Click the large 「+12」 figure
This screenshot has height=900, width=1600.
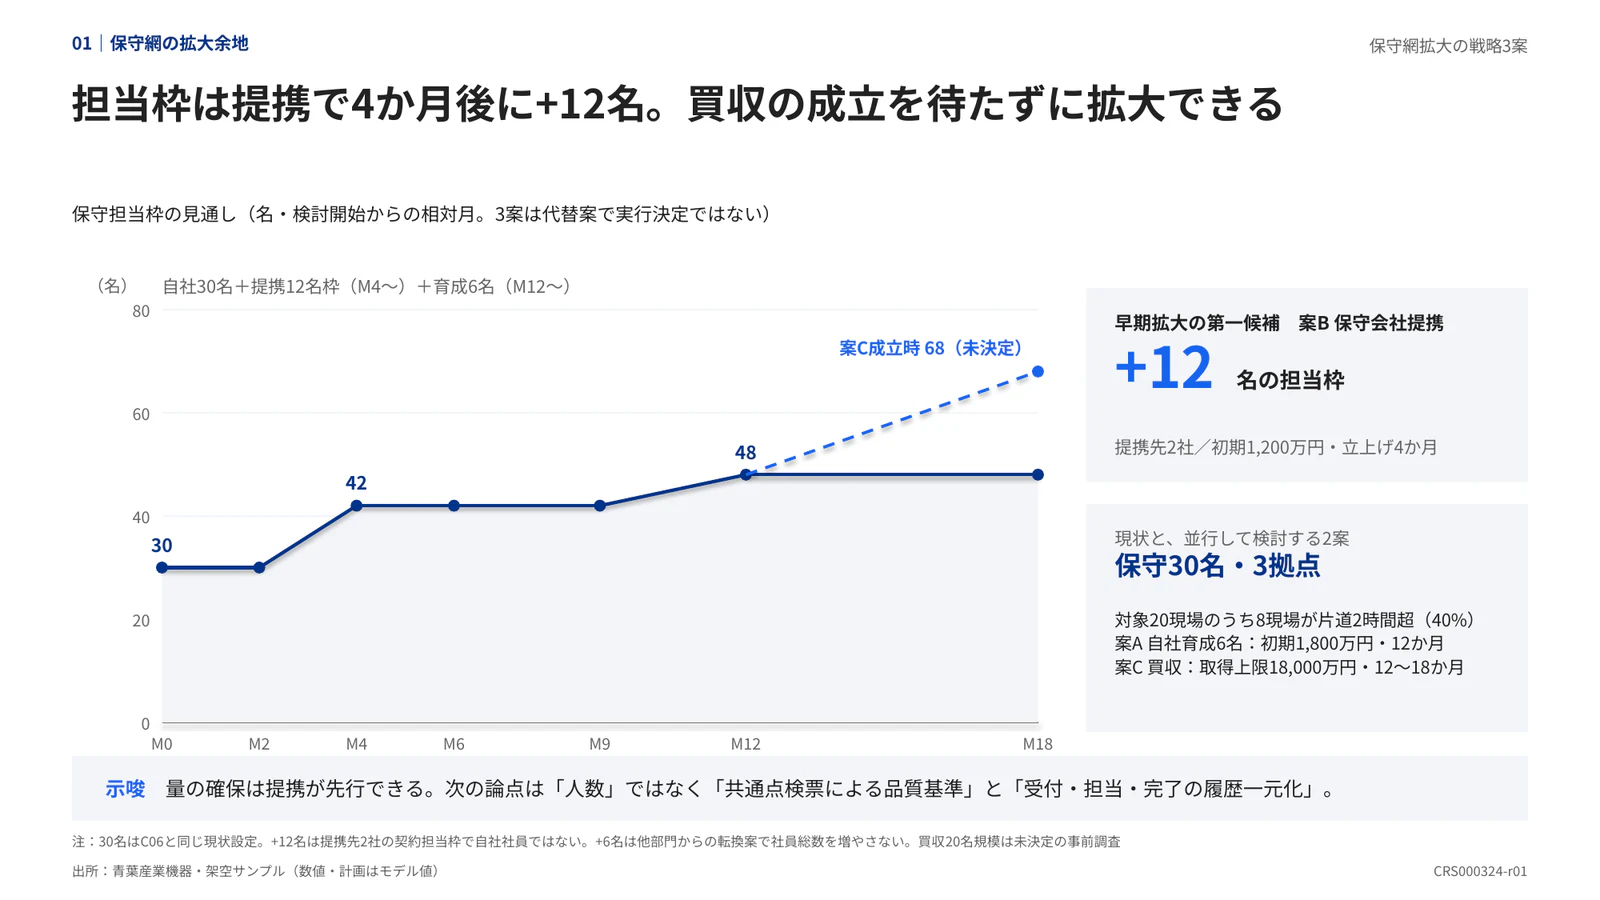click(x=1164, y=367)
